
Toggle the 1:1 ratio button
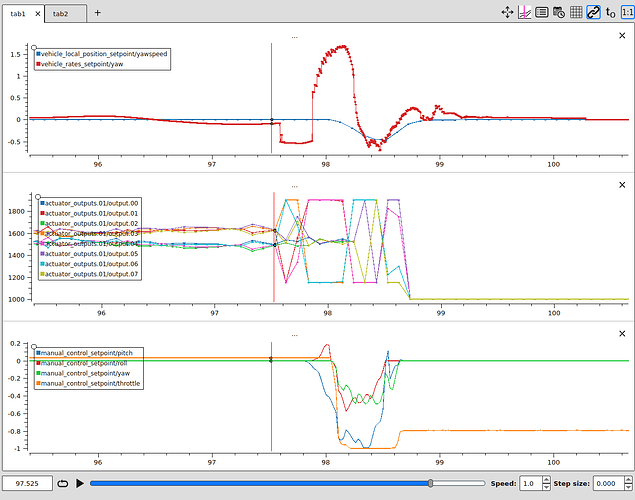pyautogui.click(x=628, y=13)
